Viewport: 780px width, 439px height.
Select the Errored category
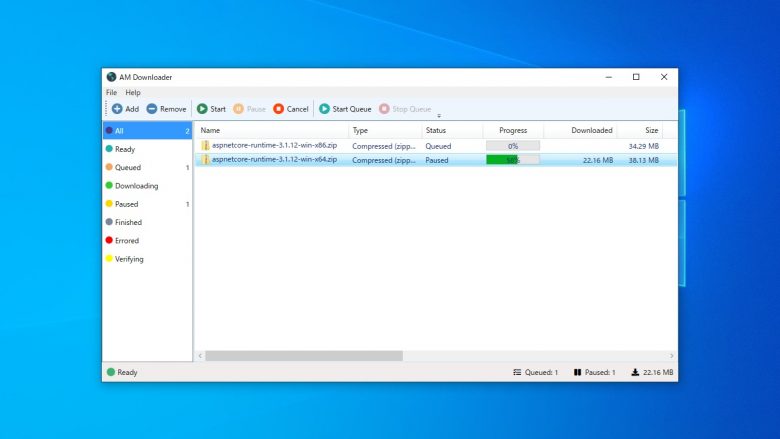(x=147, y=241)
